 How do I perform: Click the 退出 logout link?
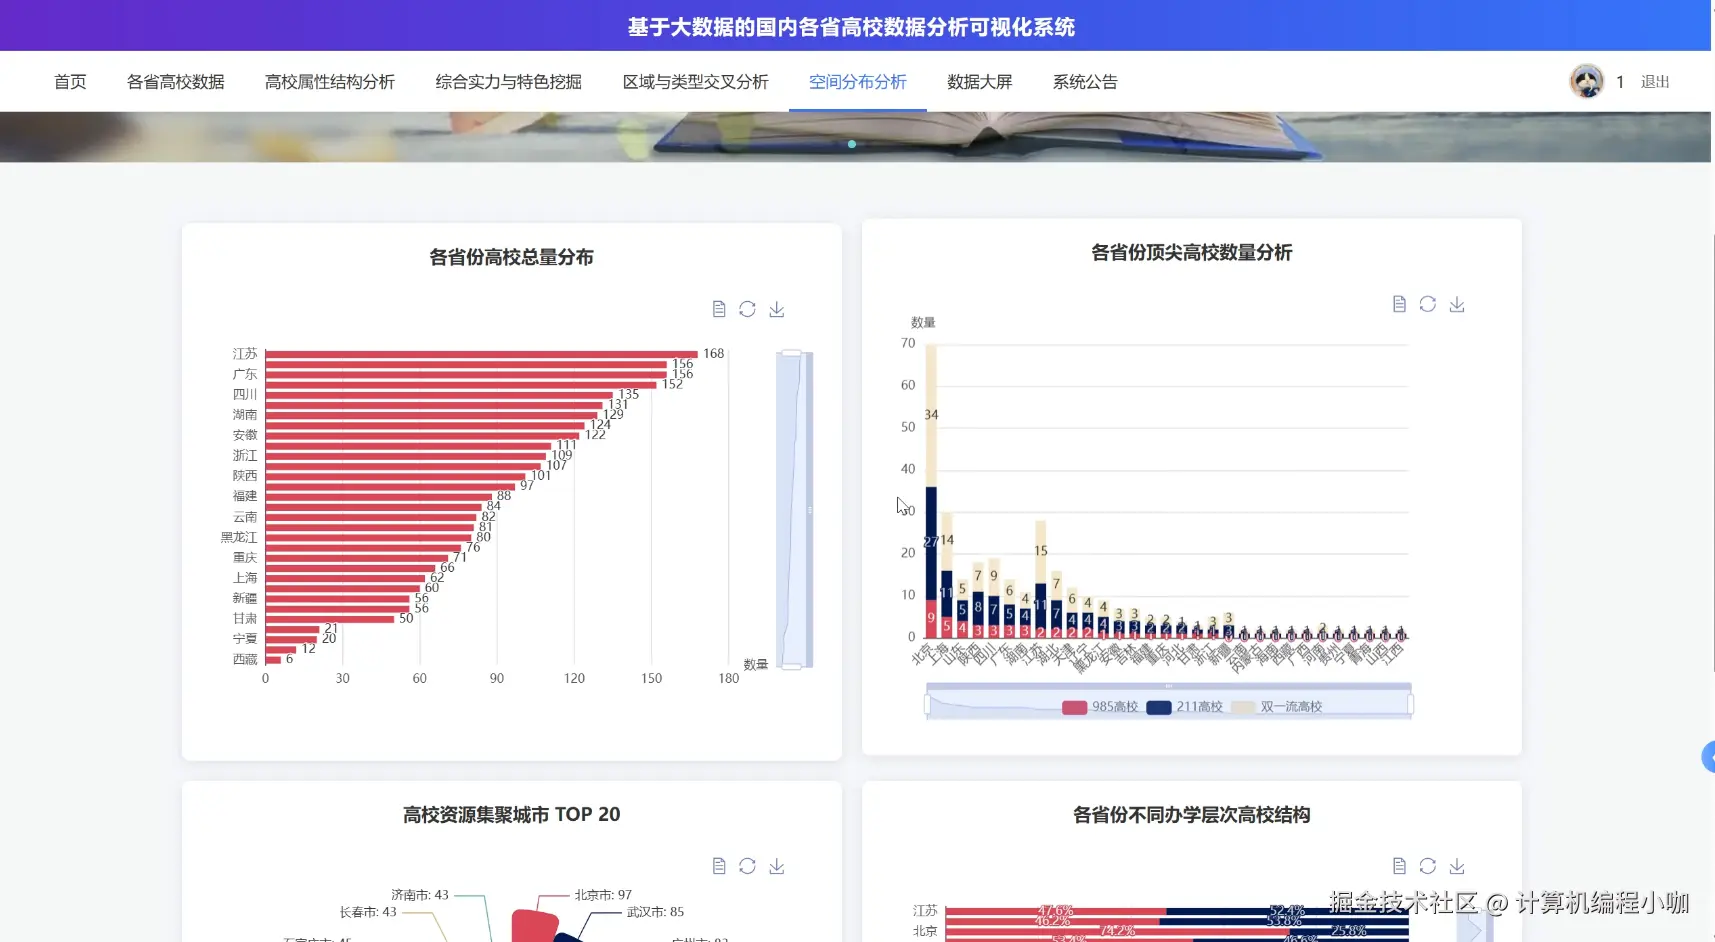click(x=1654, y=81)
